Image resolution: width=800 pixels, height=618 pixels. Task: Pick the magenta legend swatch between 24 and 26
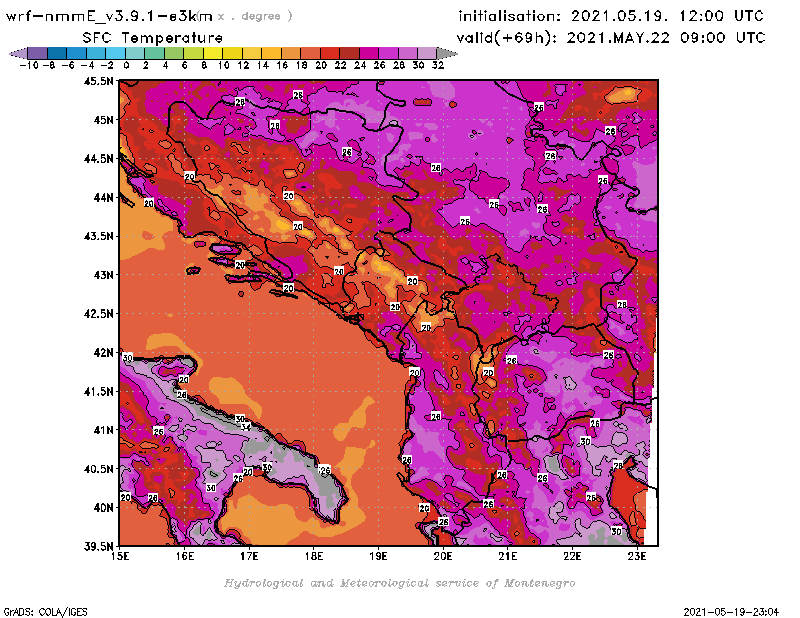[x=368, y=53]
